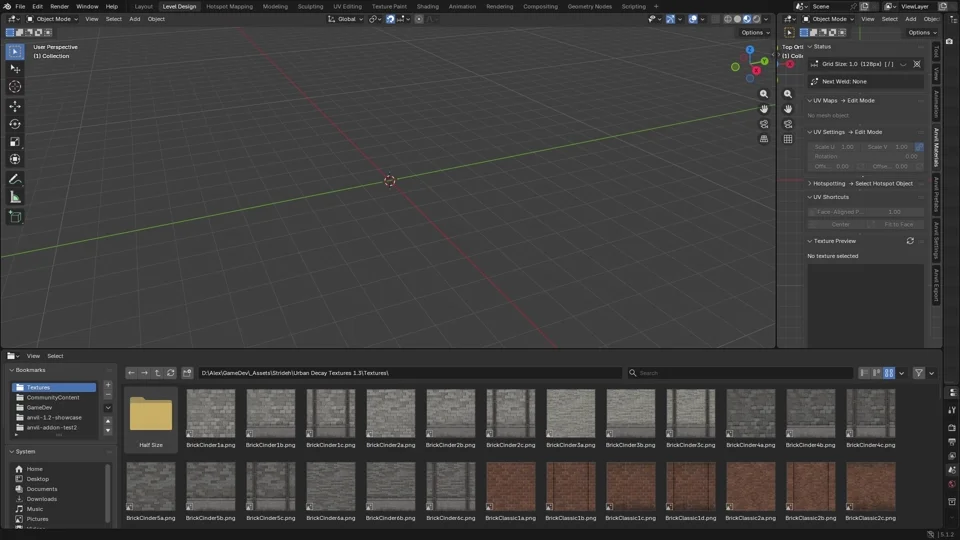
Task: Click the pan hand icon in main viewport
Action: click(763, 109)
